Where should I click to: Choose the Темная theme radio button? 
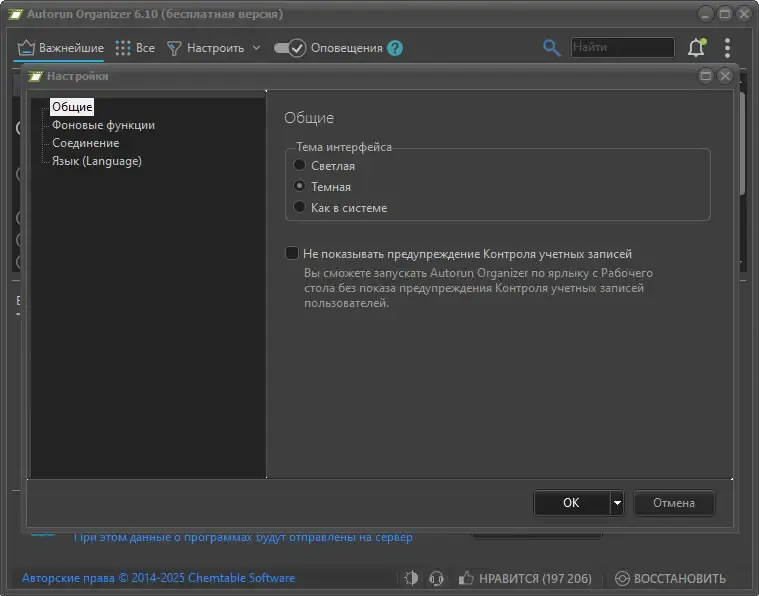(x=300, y=186)
